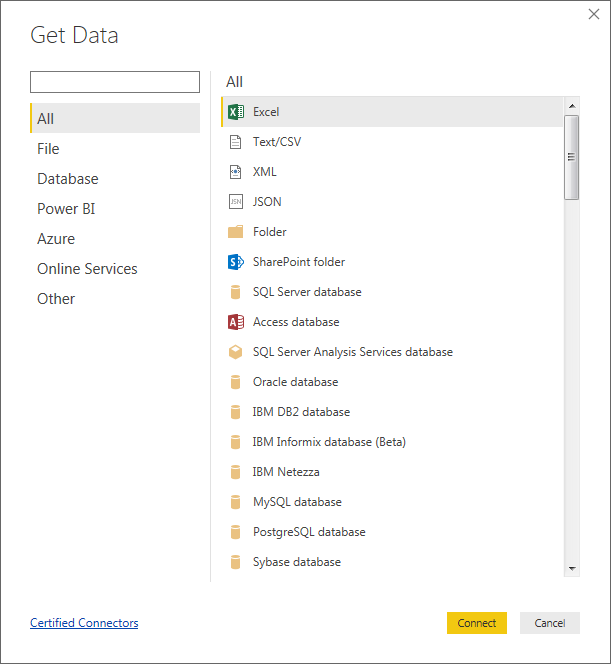The height and width of the screenshot is (664, 611).
Task: Click the Oracle database cylinder icon
Action: (235, 382)
